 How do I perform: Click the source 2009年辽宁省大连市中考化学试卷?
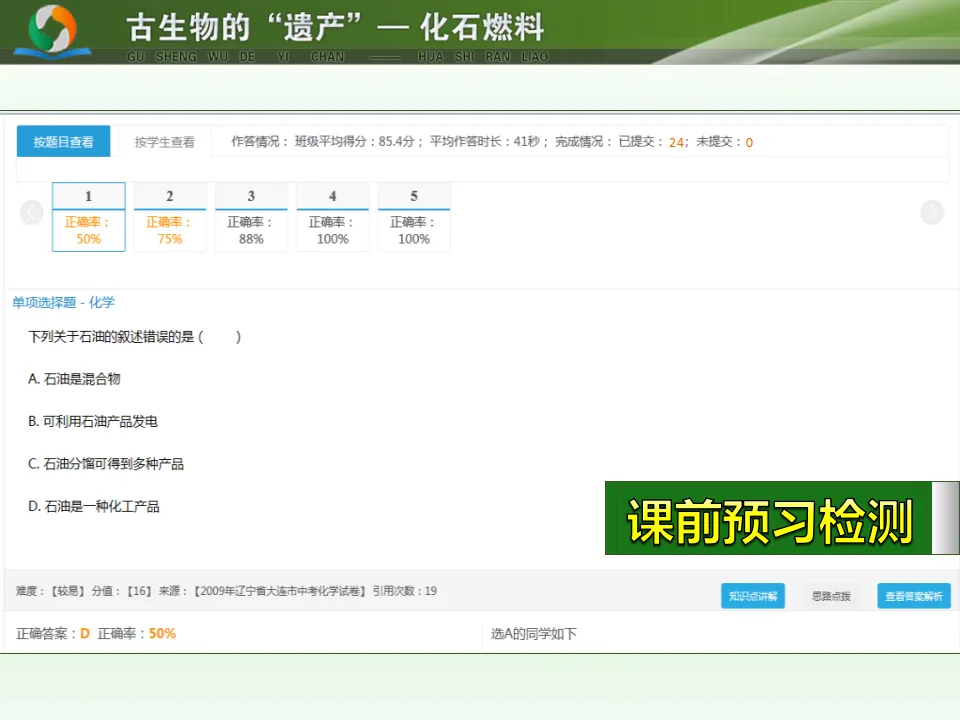[280, 591]
